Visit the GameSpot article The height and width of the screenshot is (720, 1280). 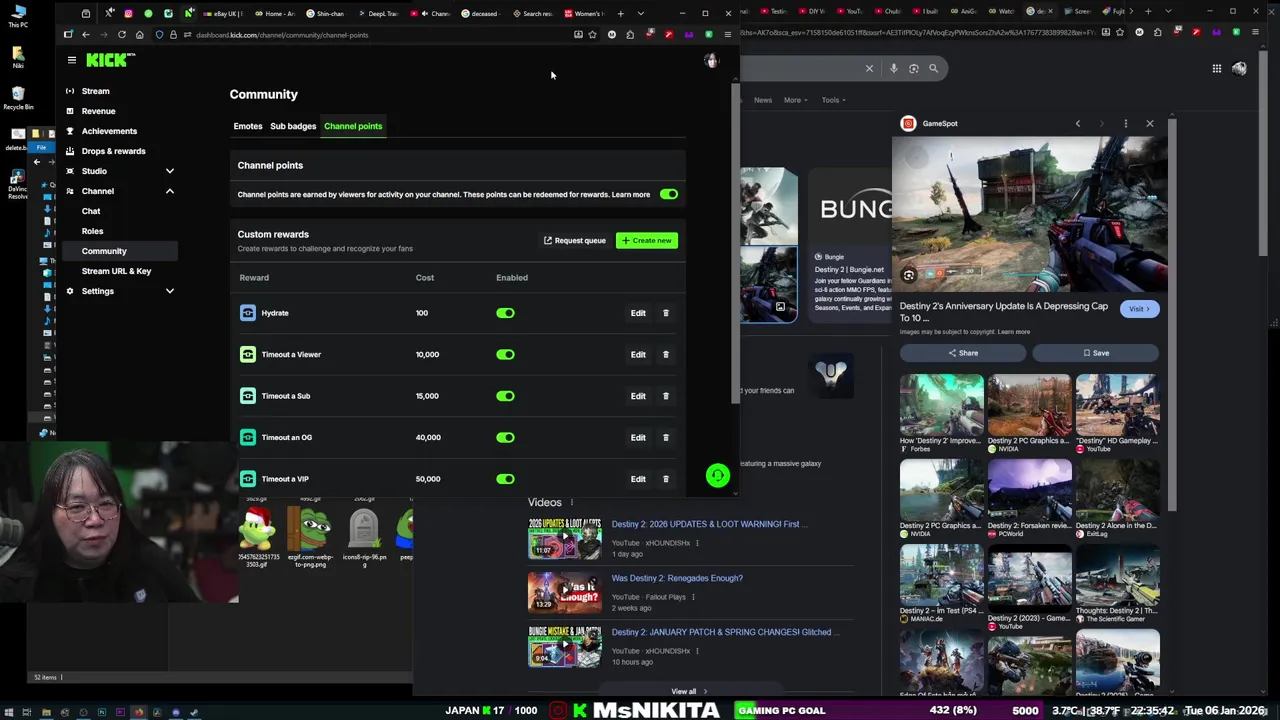(x=1139, y=309)
